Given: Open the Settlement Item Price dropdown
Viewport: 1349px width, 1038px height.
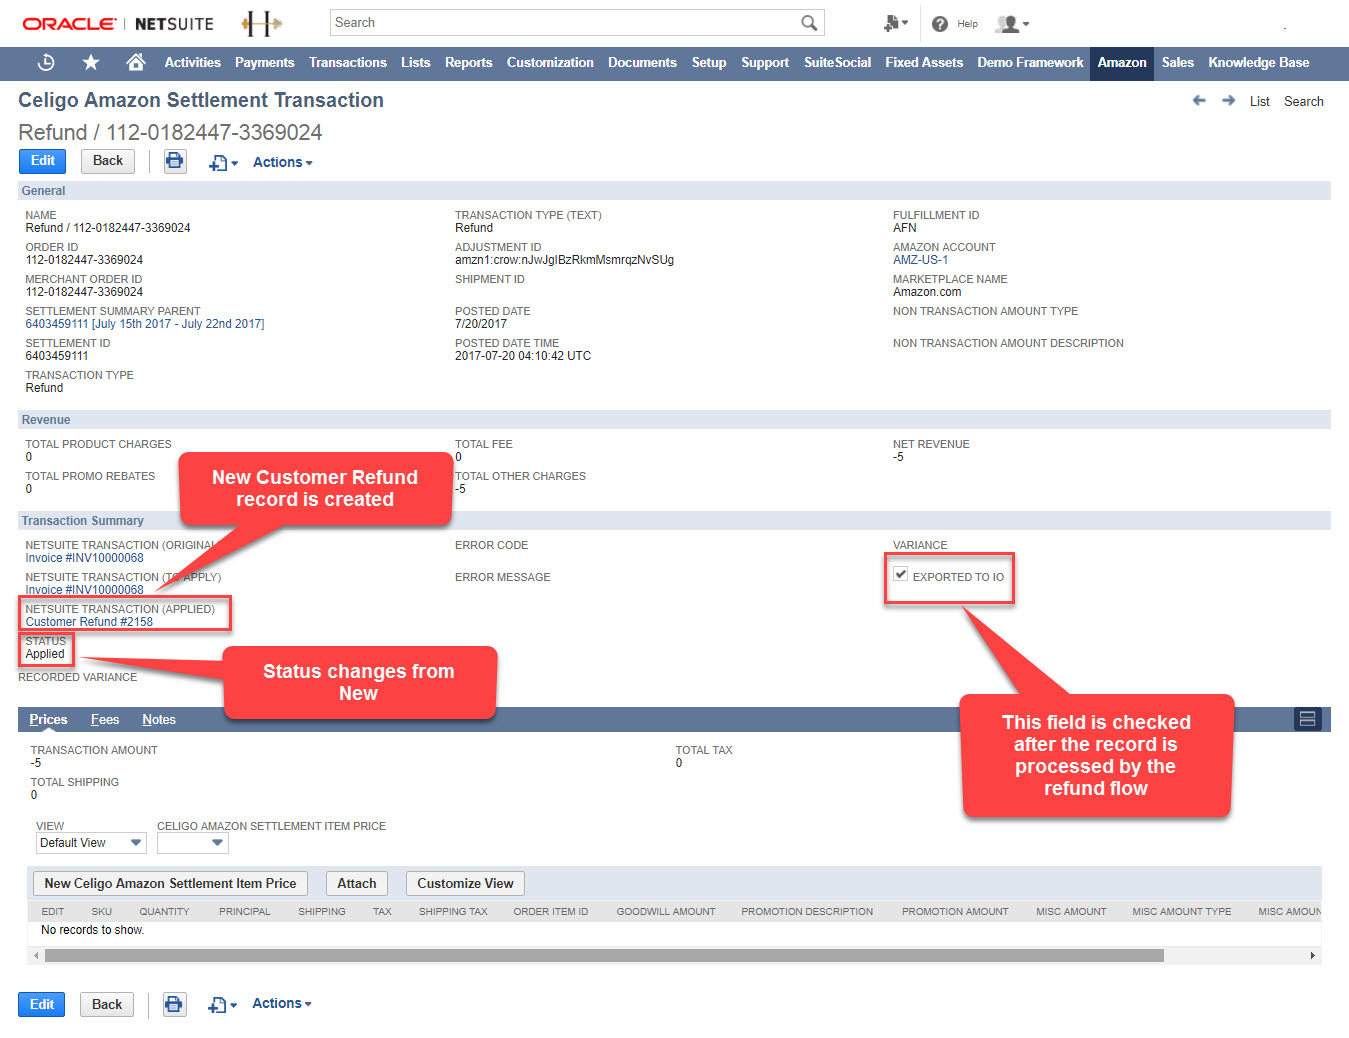Looking at the screenshot, I should [193, 843].
